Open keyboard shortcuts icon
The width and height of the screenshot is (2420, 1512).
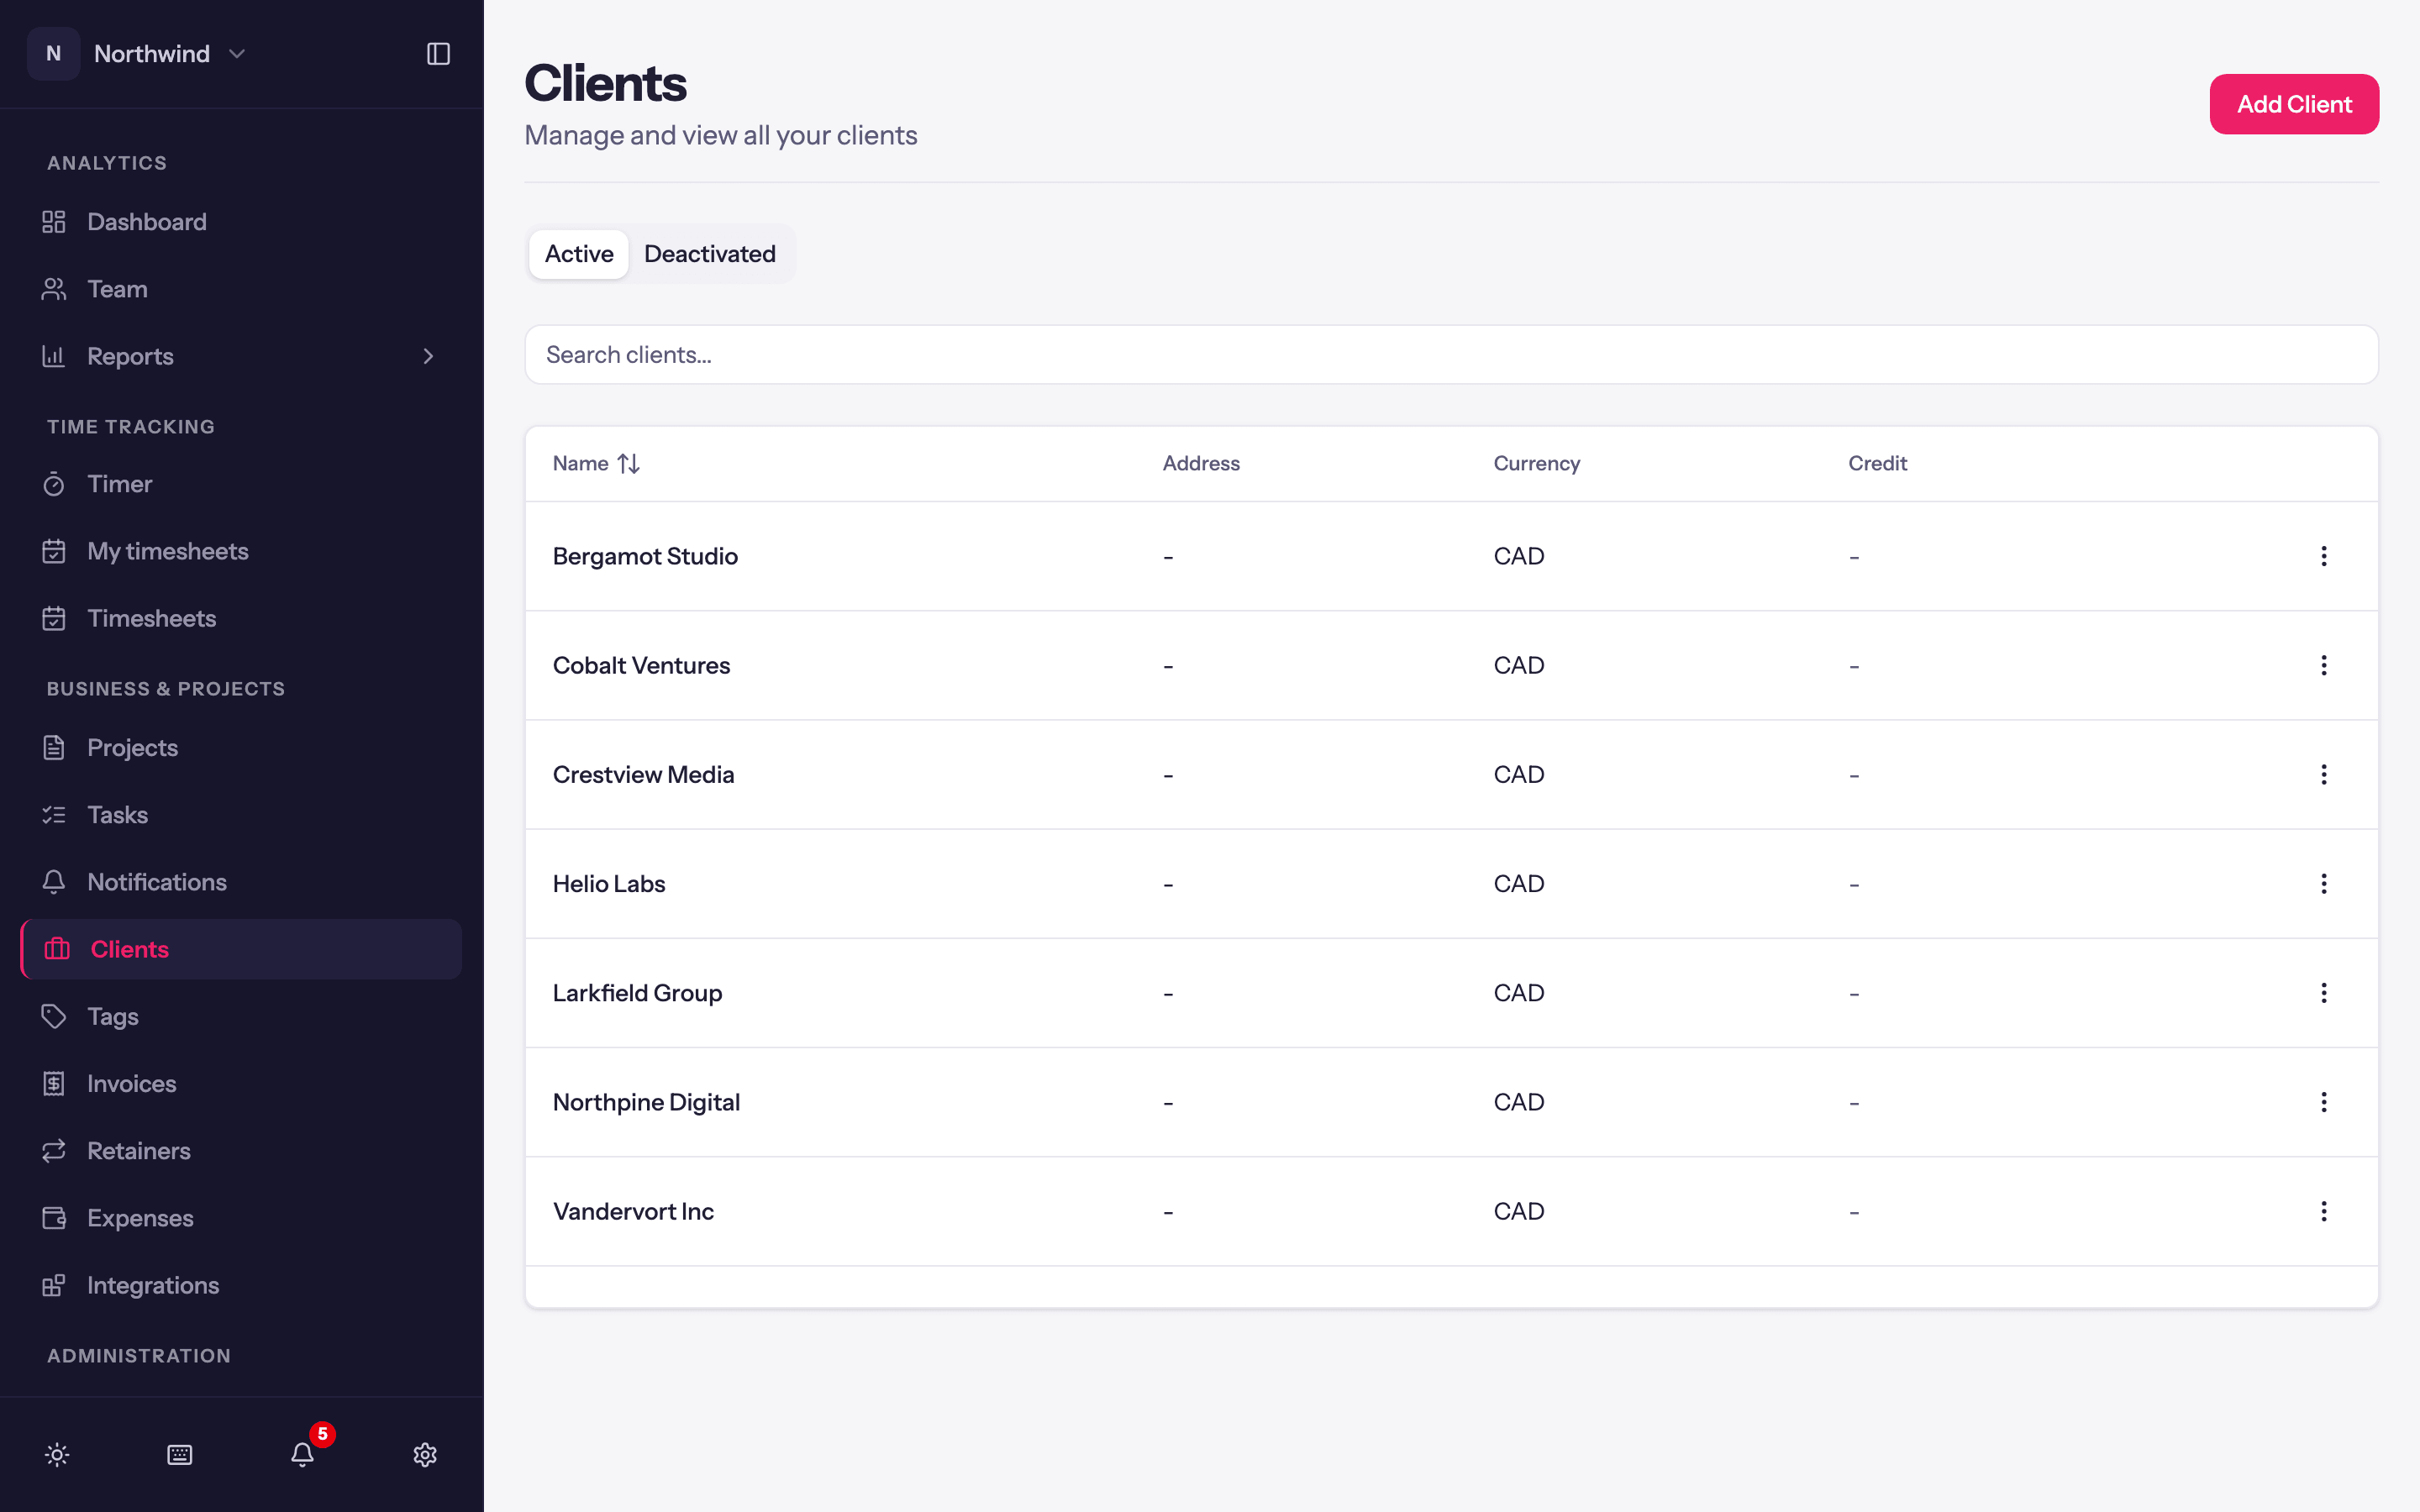(180, 1455)
